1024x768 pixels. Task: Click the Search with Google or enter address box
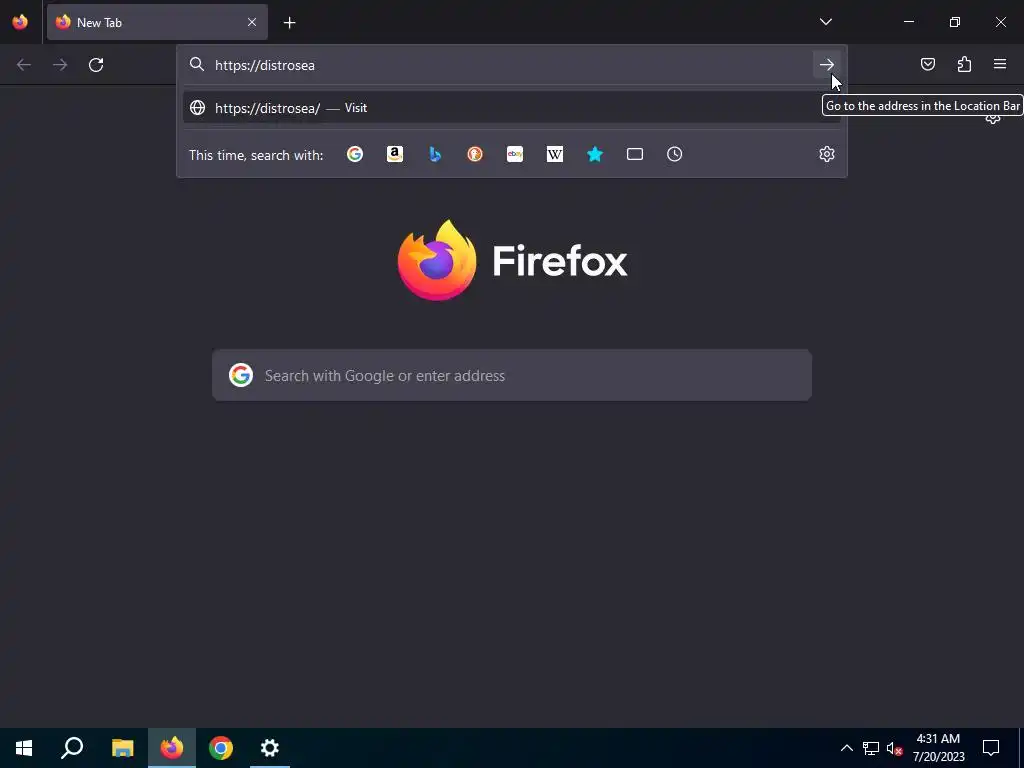point(512,376)
